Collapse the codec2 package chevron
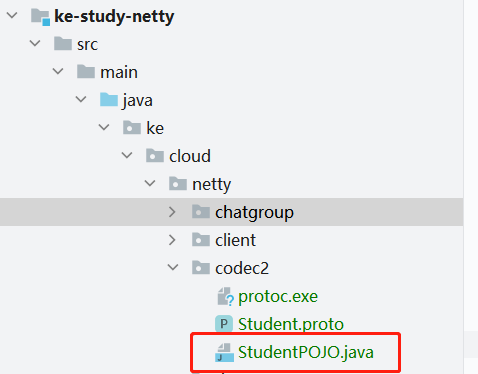Screen dimensions: 478x374 173,267
